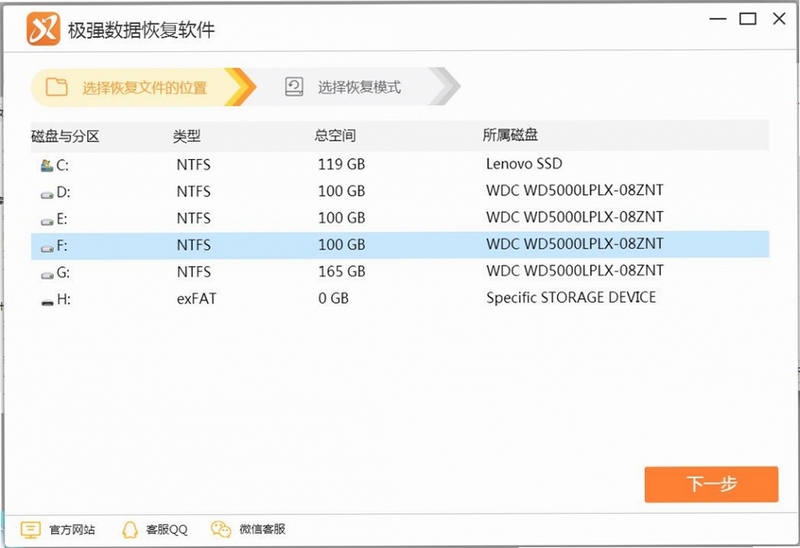The height and width of the screenshot is (548, 800).
Task: Click the orange app logo icon
Action: 43,29
